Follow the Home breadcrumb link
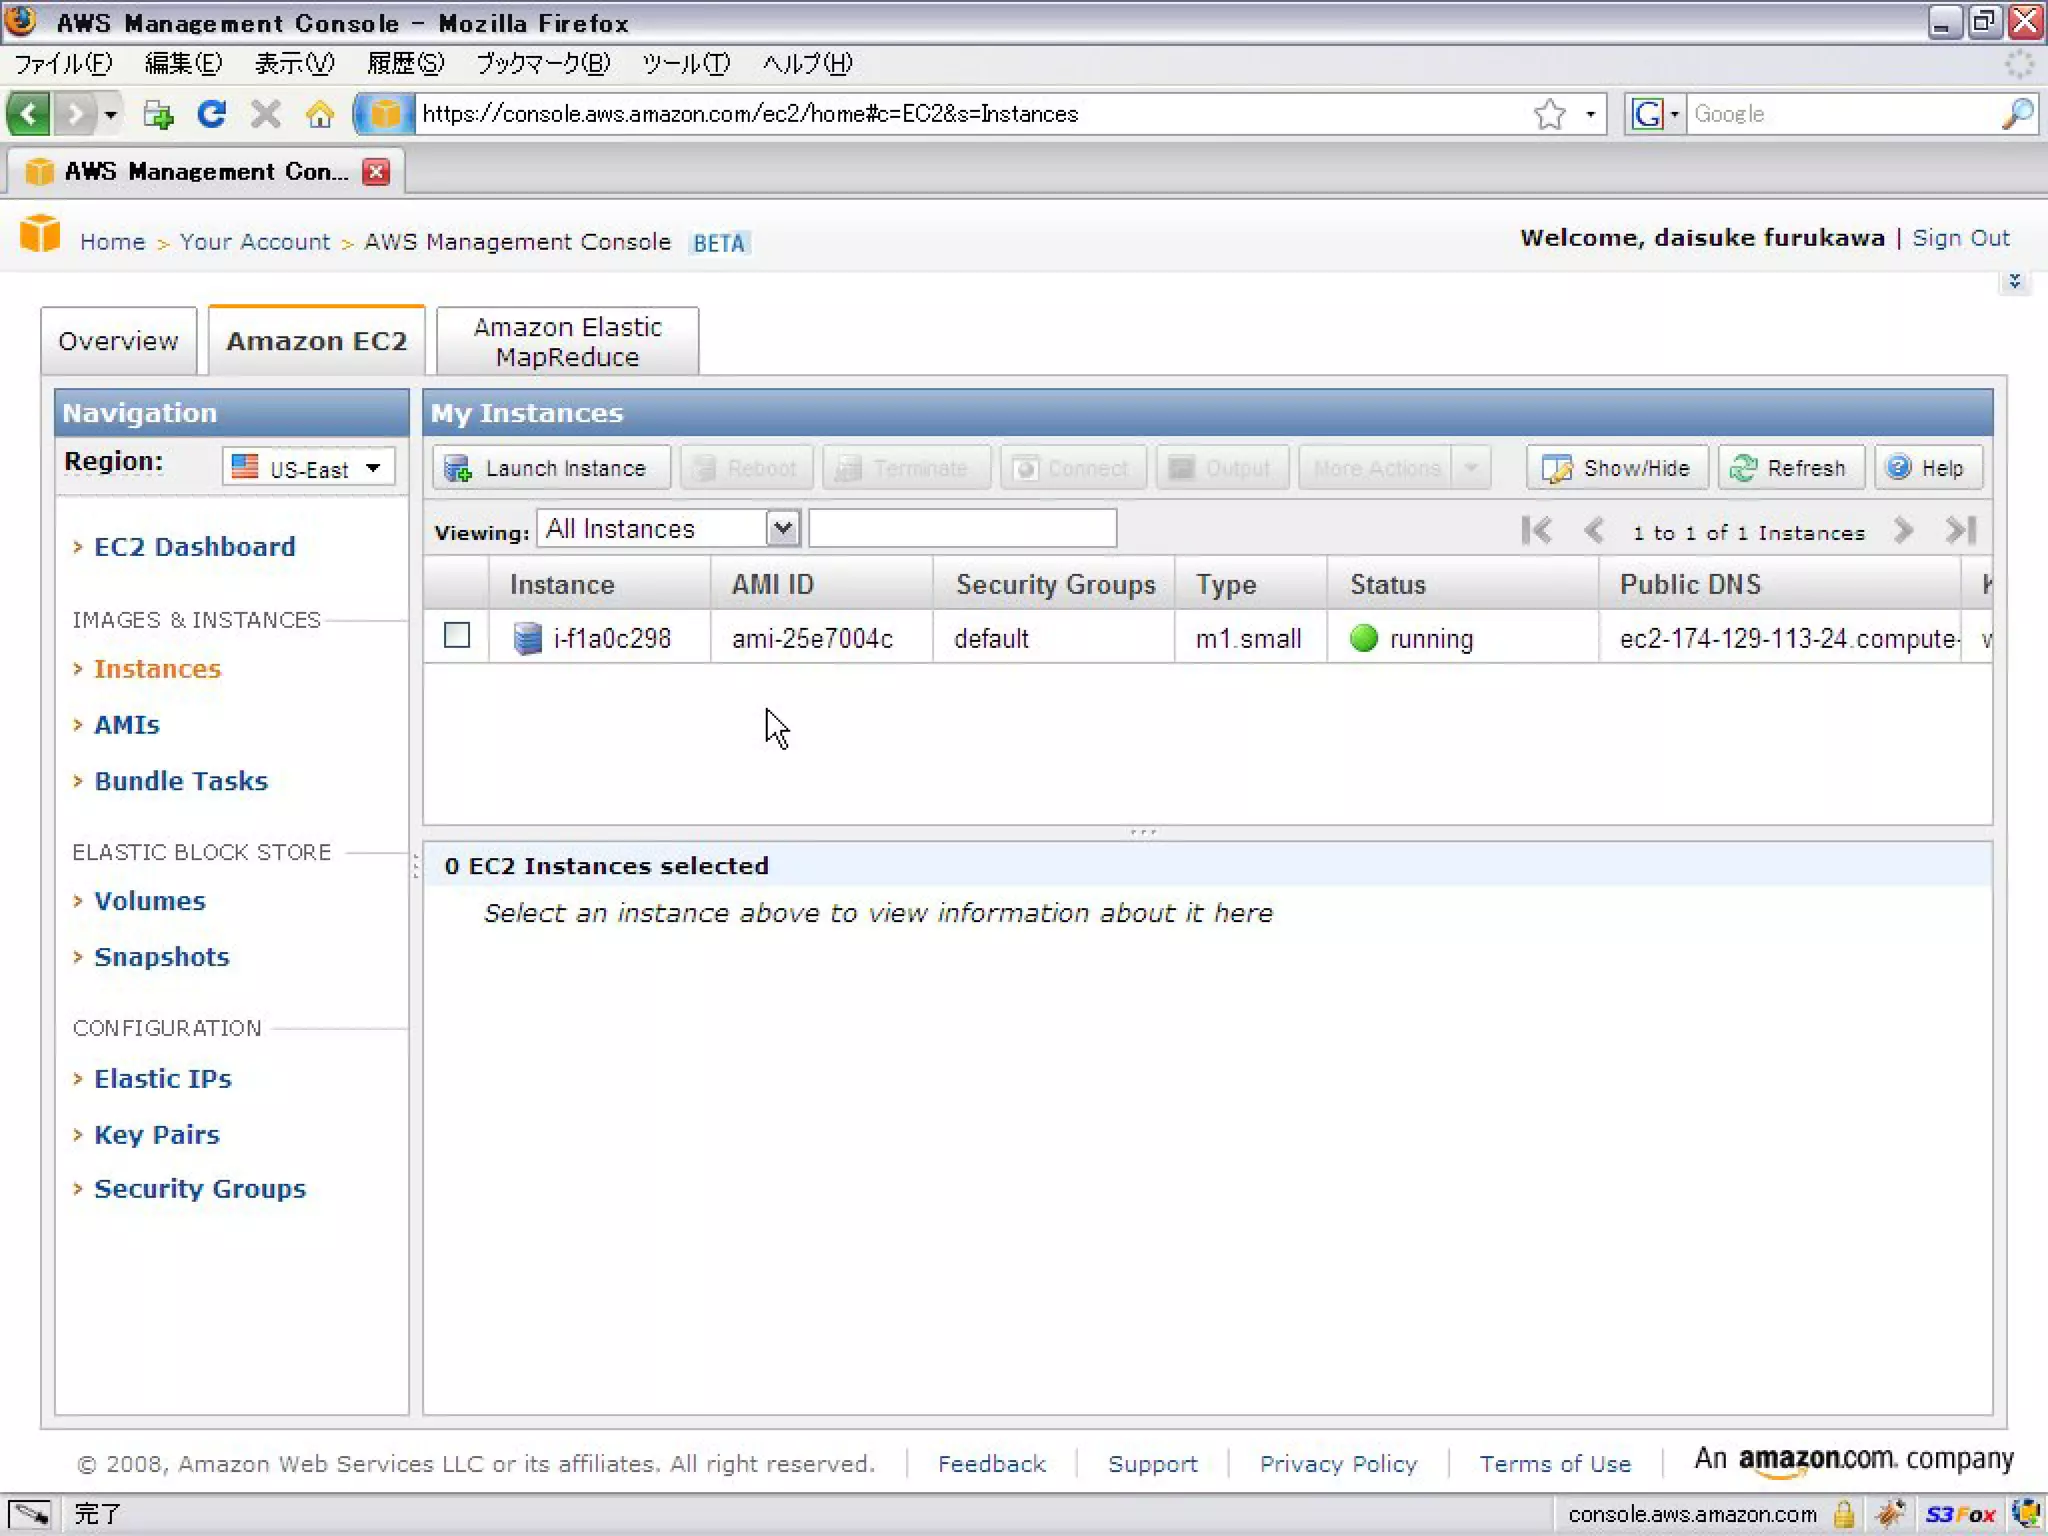This screenshot has width=2048, height=1536. [113, 242]
